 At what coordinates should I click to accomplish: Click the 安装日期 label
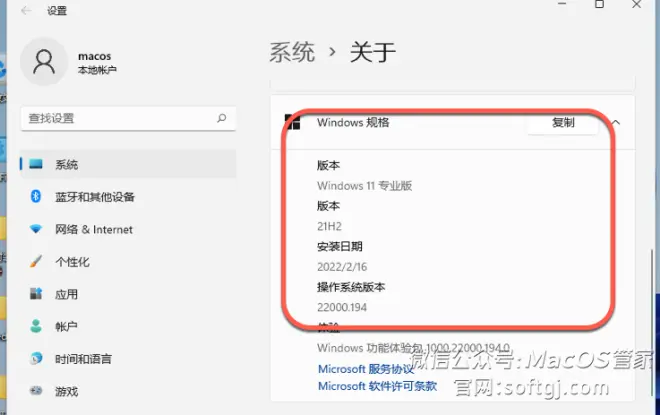click(340, 247)
